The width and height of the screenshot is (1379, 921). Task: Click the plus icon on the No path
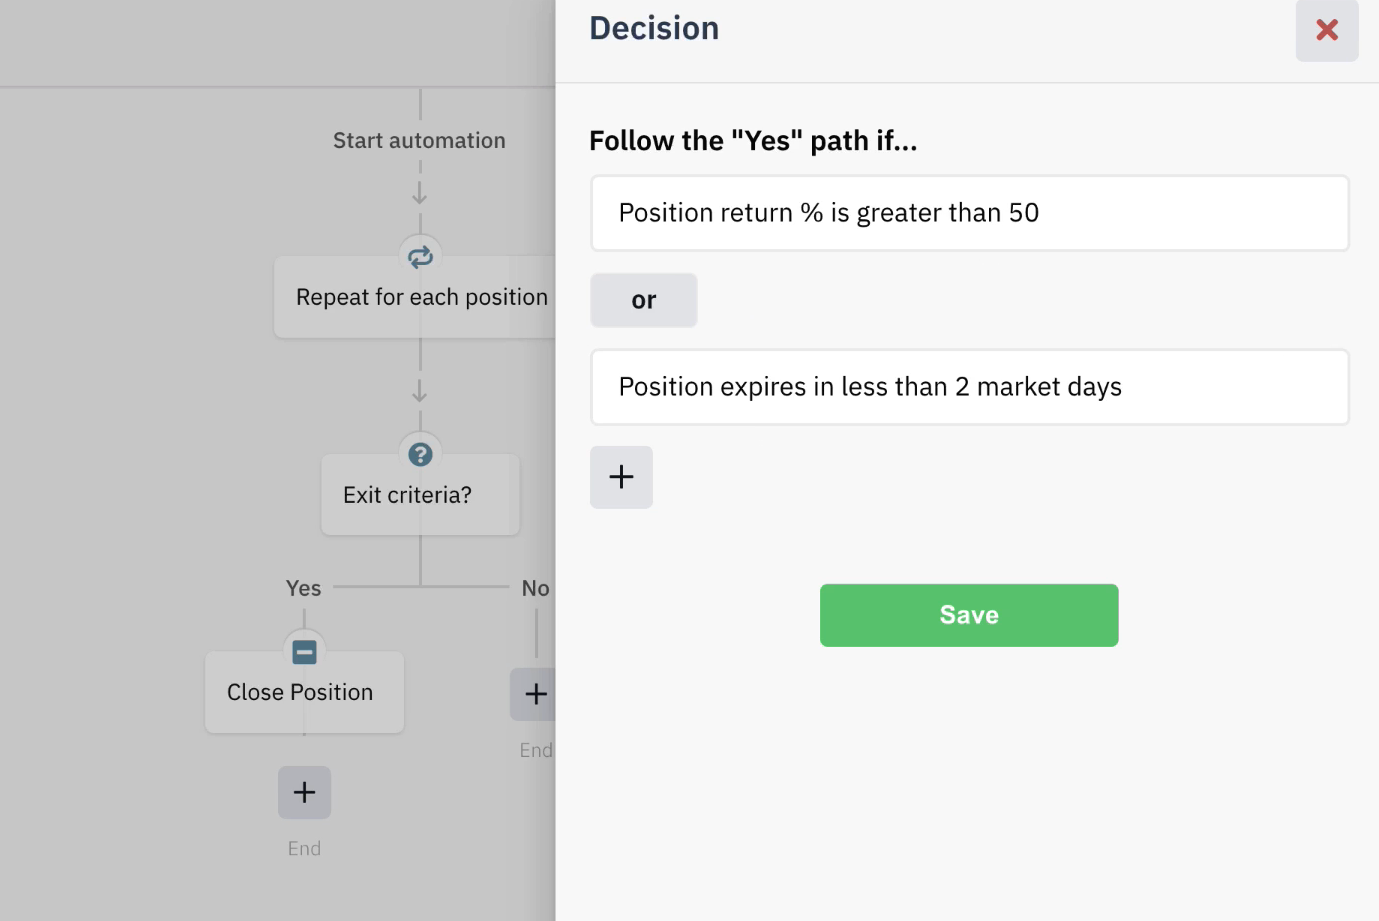coord(536,693)
